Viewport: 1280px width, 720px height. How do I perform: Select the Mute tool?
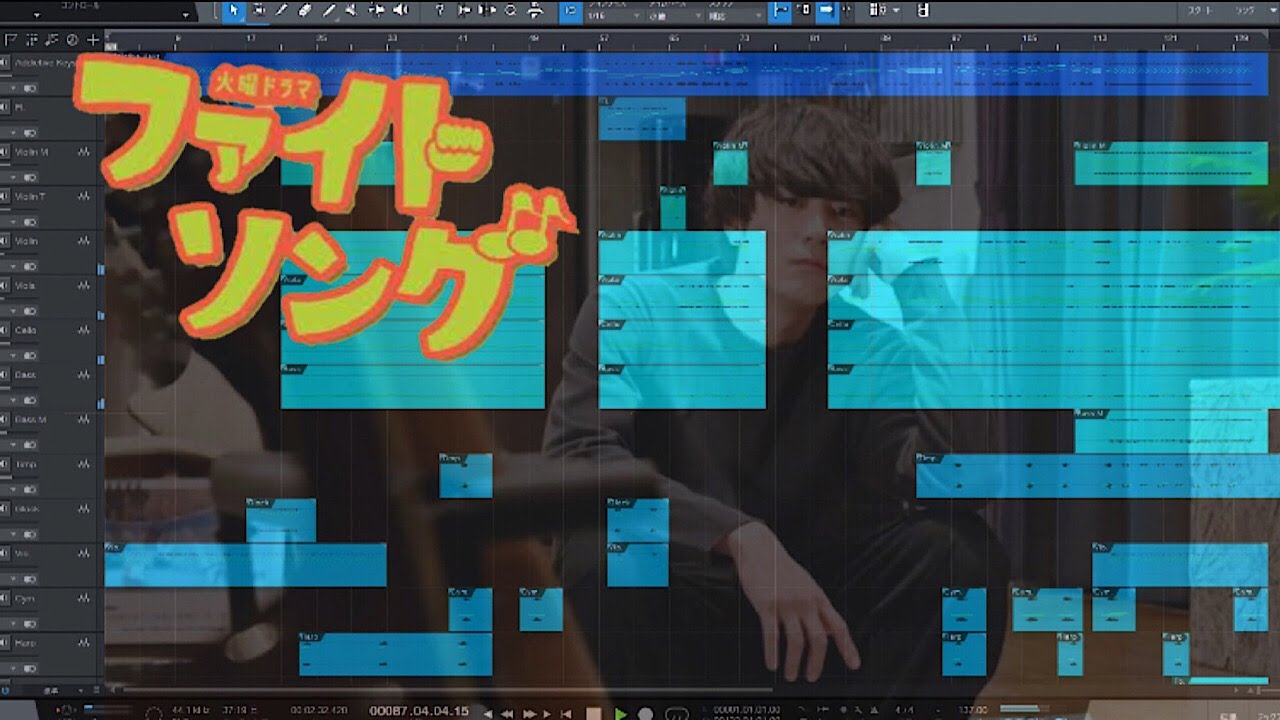(x=352, y=10)
